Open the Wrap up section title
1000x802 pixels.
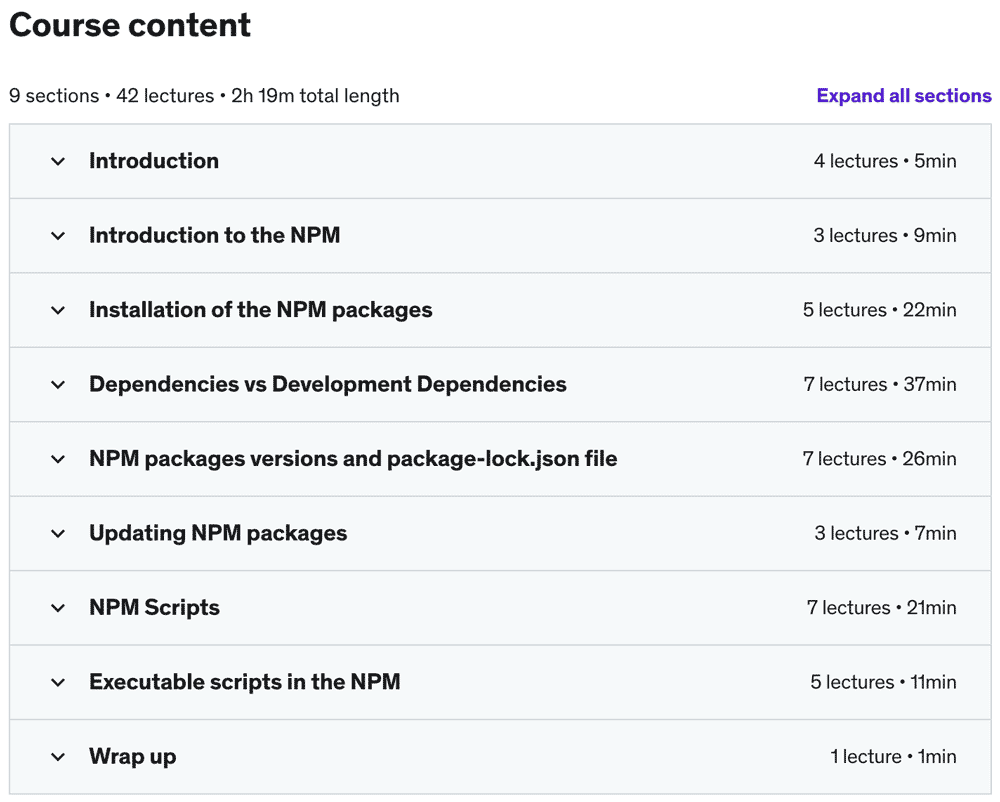[x=132, y=757]
